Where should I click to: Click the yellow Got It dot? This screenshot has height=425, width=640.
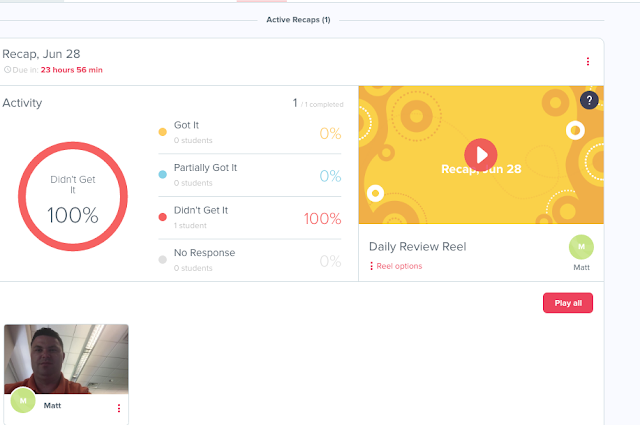pos(162,132)
